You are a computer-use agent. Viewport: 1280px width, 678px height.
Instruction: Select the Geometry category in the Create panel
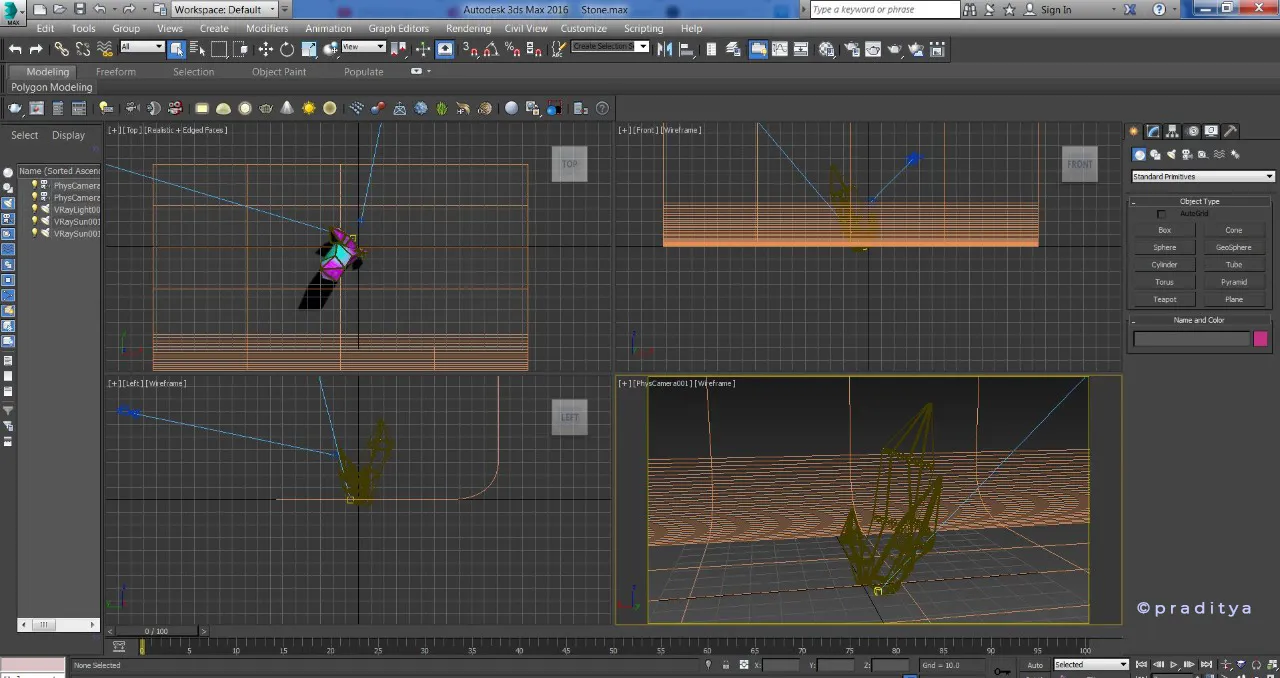1139,154
